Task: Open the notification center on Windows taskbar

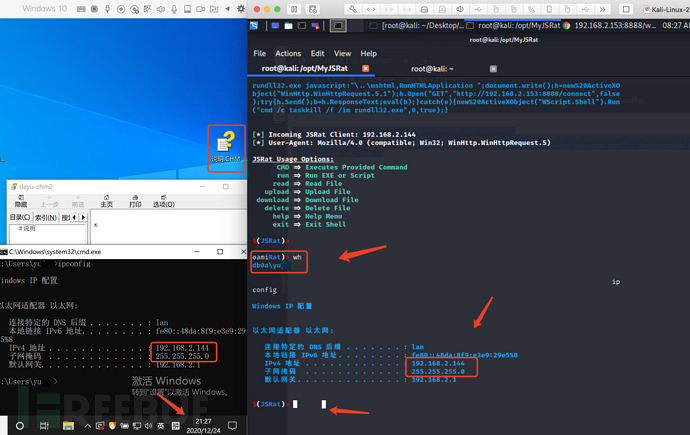Action: tap(232, 425)
